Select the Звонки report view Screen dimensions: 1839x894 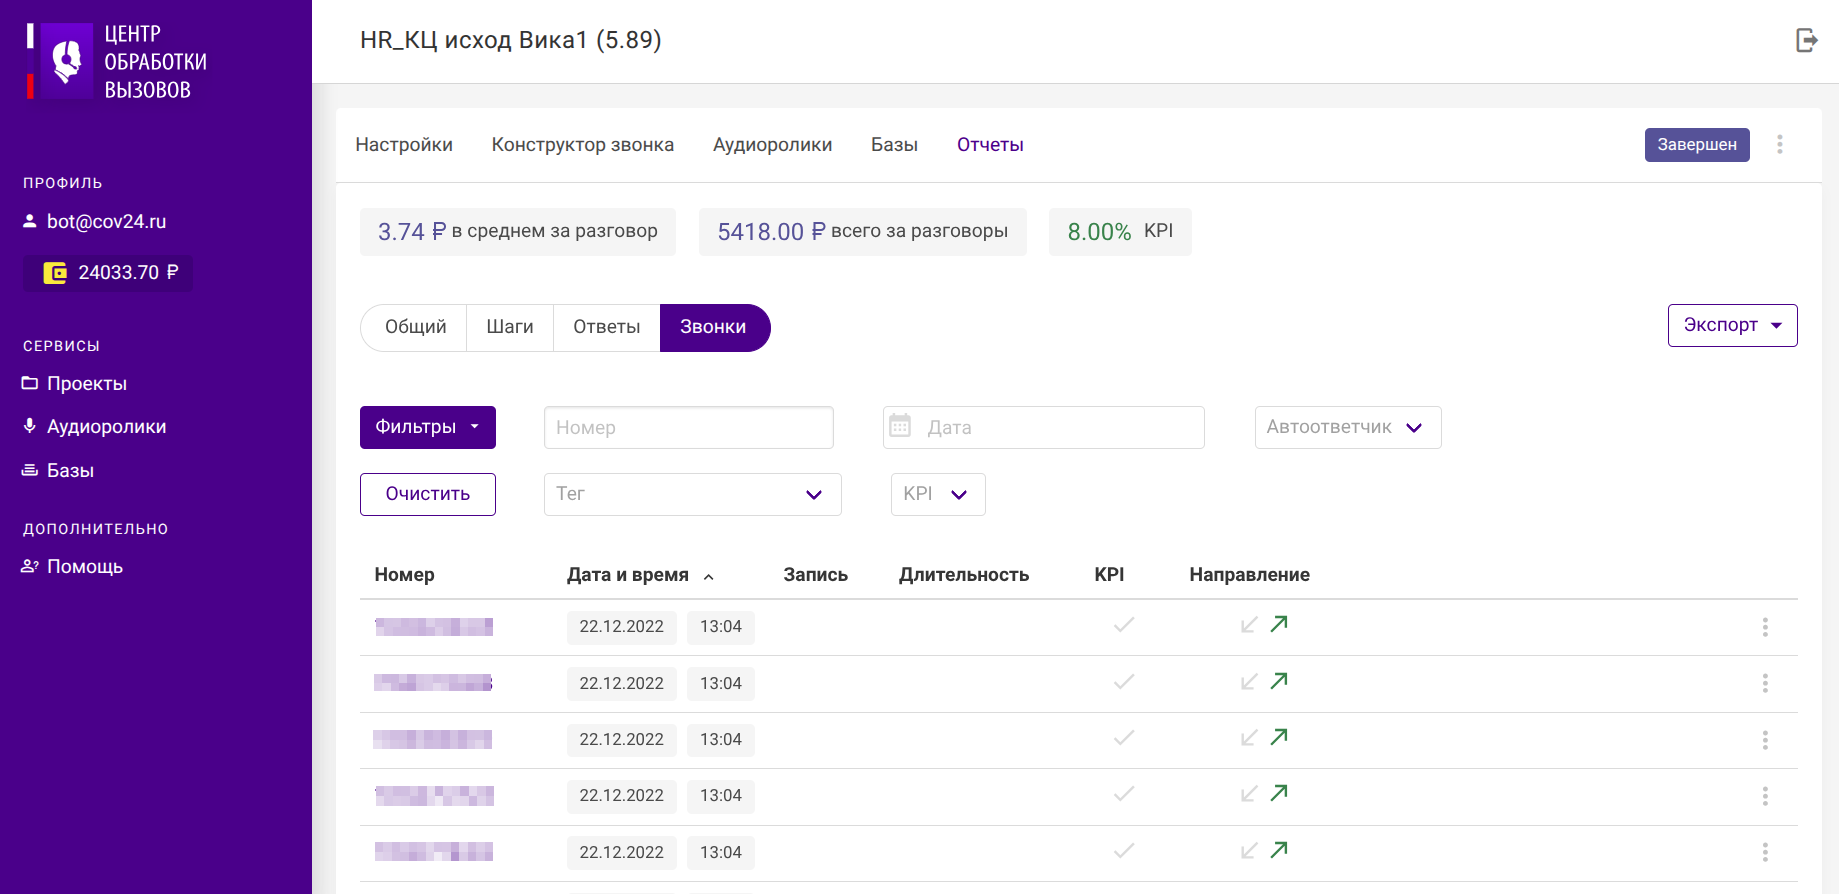coord(714,327)
